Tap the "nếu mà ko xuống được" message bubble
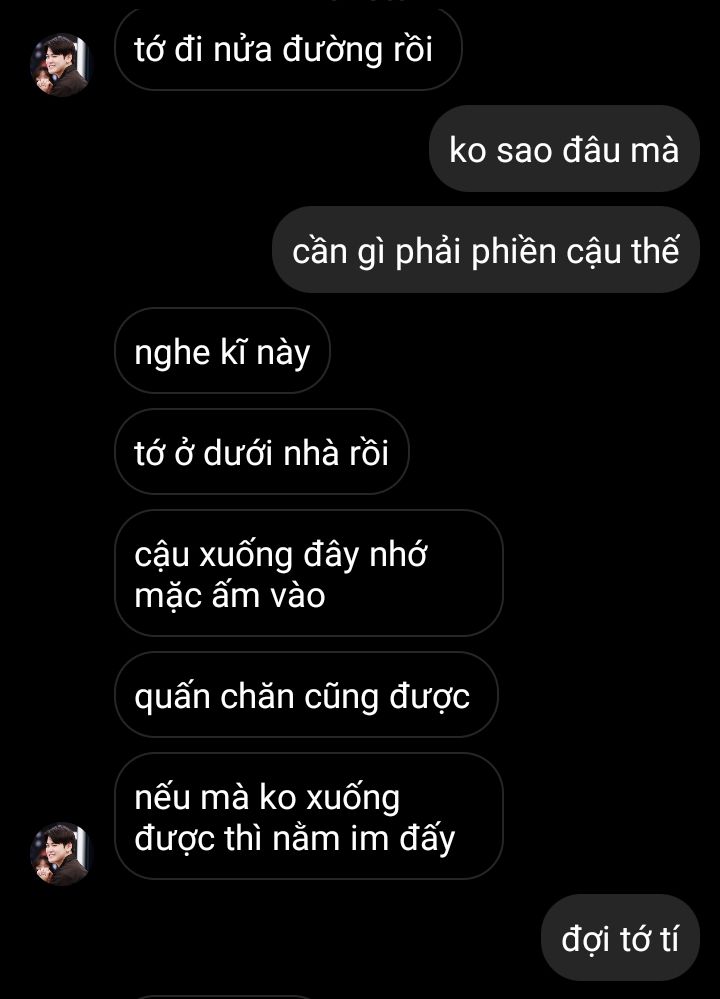Screen dimensions: 720x999 click(308, 816)
